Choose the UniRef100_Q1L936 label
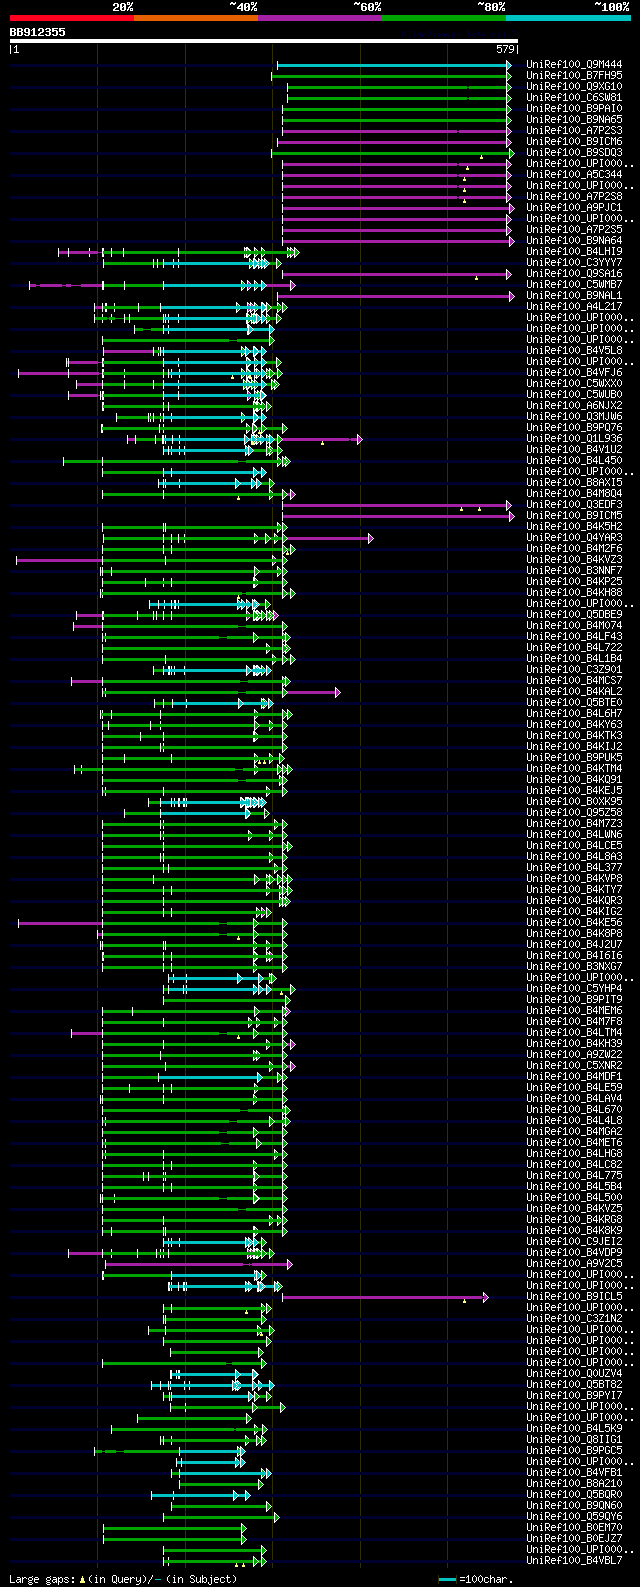 pyautogui.click(x=575, y=439)
